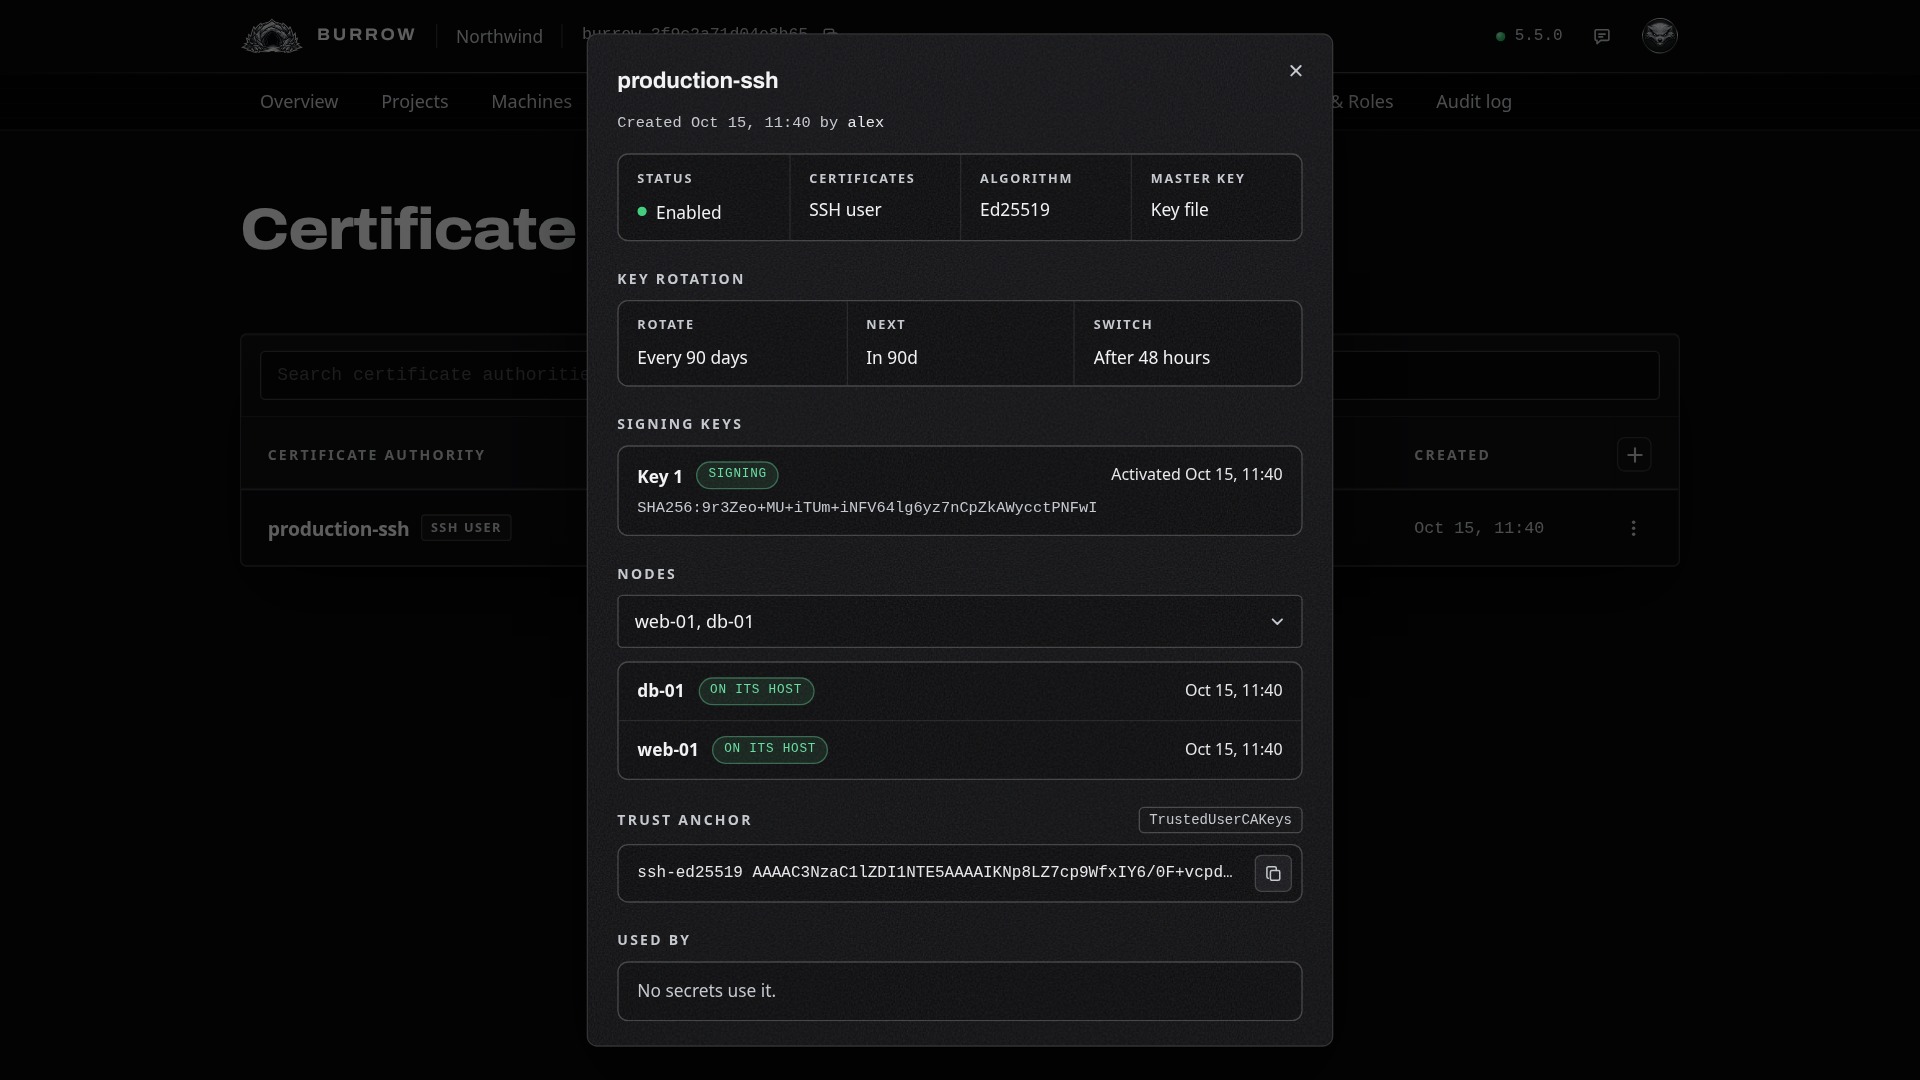Viewport: 1920px width, 1080px height.
Task: Go to the Projects tab
Action: point(415,102)
